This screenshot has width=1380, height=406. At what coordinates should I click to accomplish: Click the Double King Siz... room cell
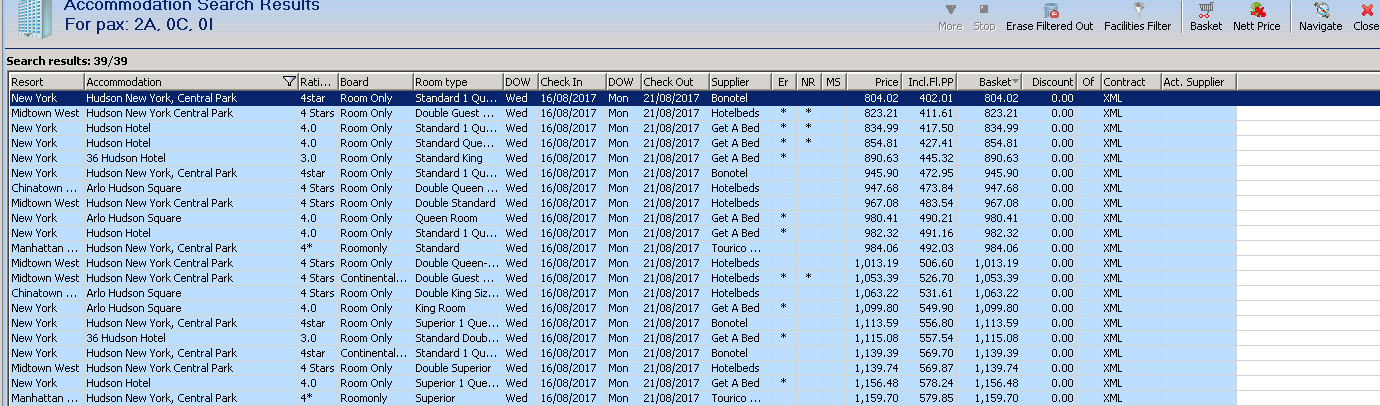458,293
